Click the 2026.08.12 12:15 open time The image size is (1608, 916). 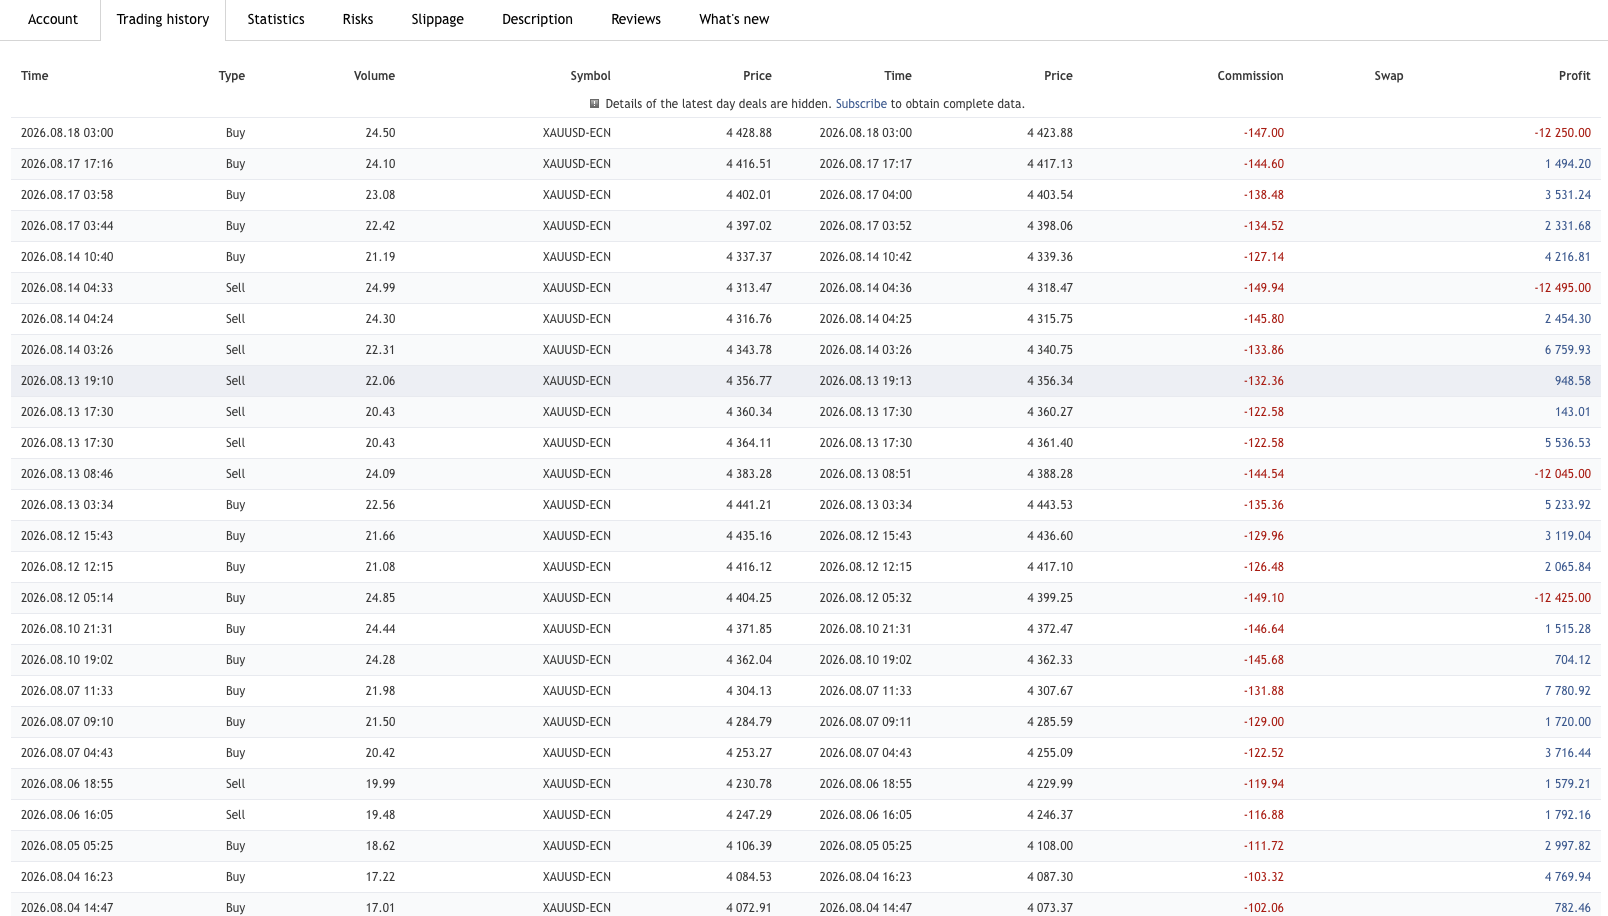click(67, 567)
